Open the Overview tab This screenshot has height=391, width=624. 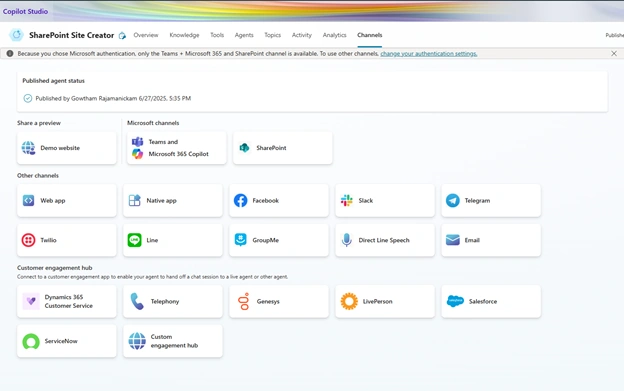coord(146,35)
